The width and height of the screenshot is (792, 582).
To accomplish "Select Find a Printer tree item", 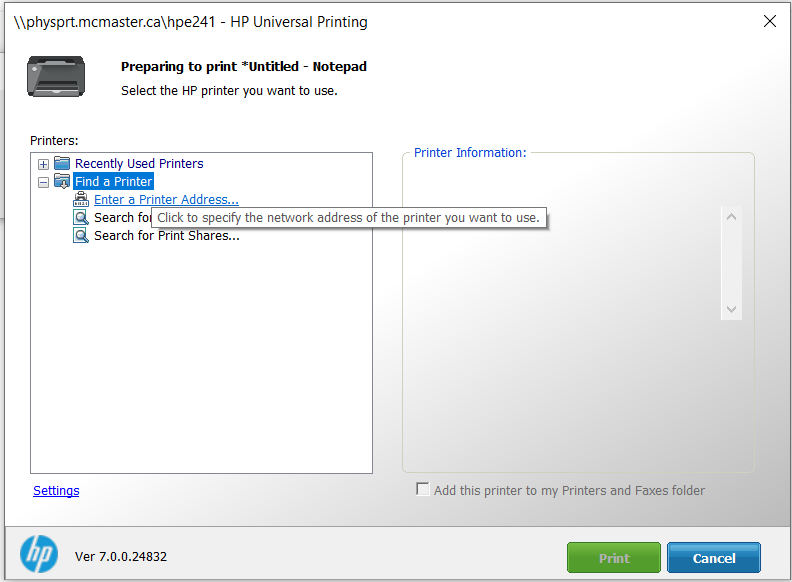I will pyautogui.click(x=114, y=182).
